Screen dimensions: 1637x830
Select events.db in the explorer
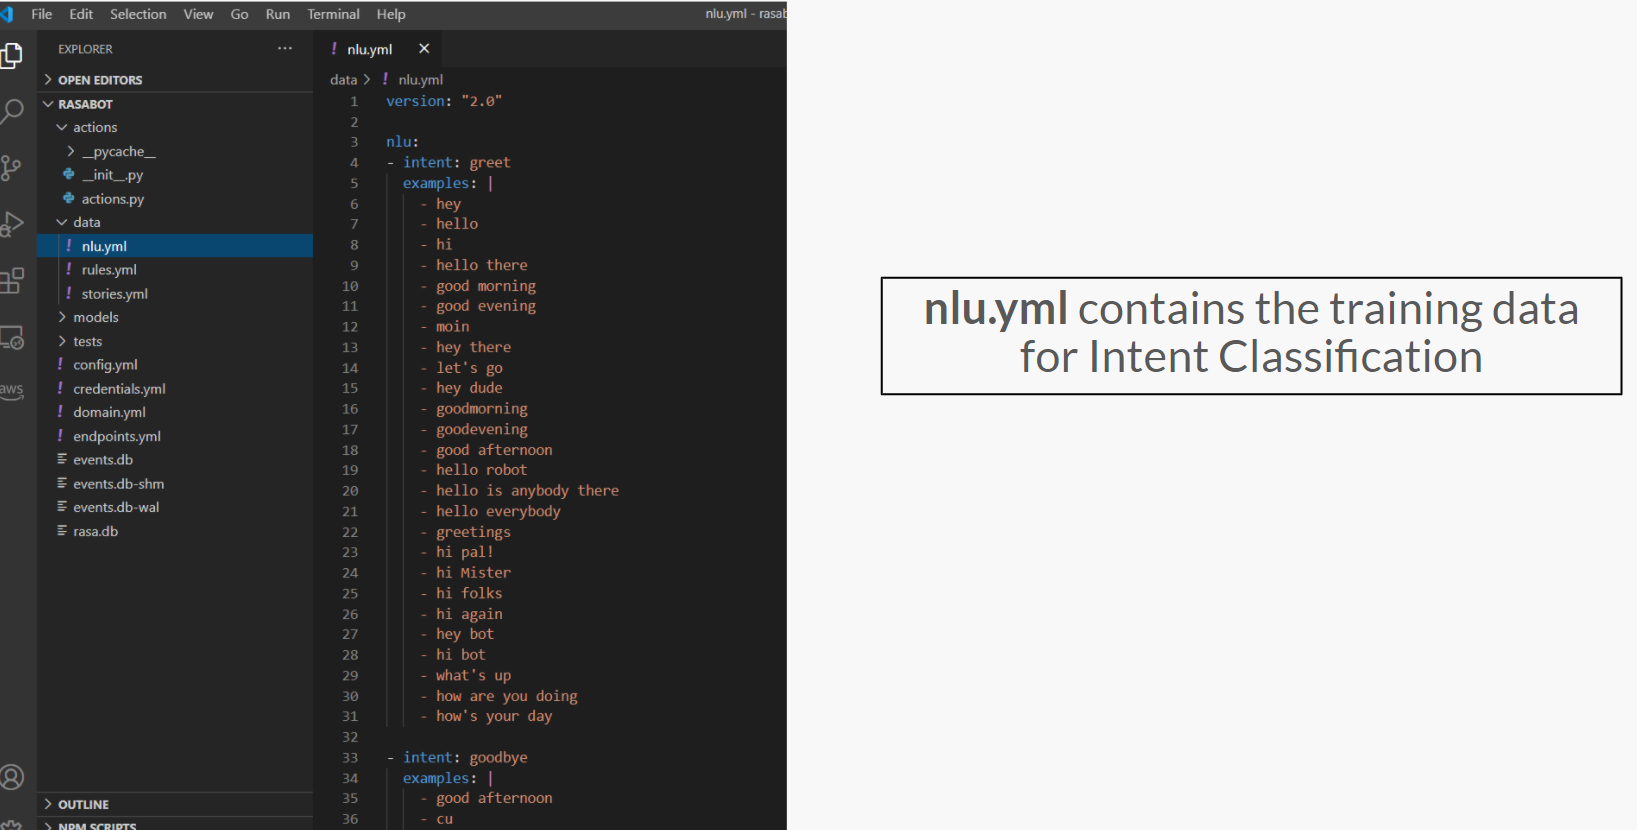(175, 460)
